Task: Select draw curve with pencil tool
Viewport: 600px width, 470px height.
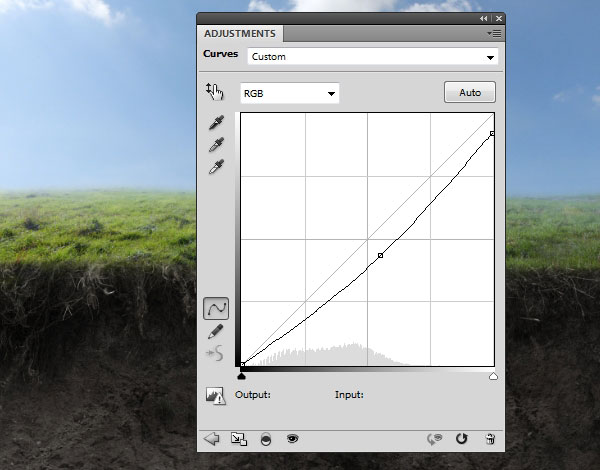Action: pos(215,331)
